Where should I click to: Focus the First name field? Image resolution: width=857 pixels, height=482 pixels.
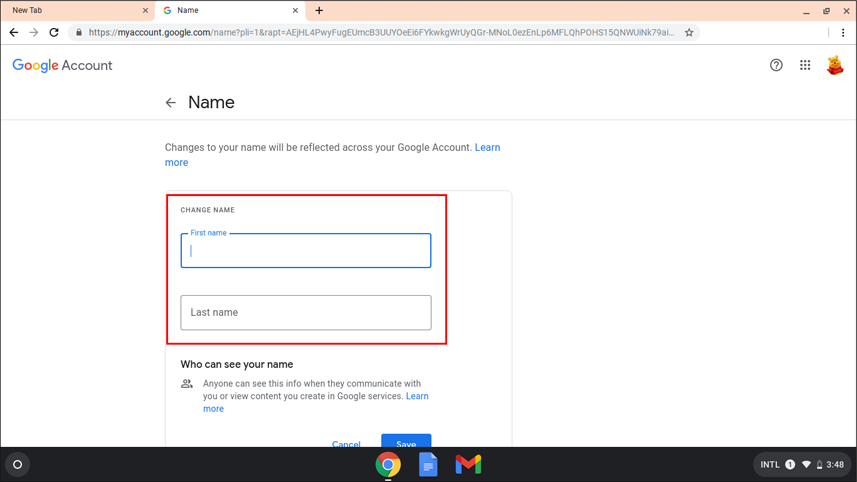306,251
